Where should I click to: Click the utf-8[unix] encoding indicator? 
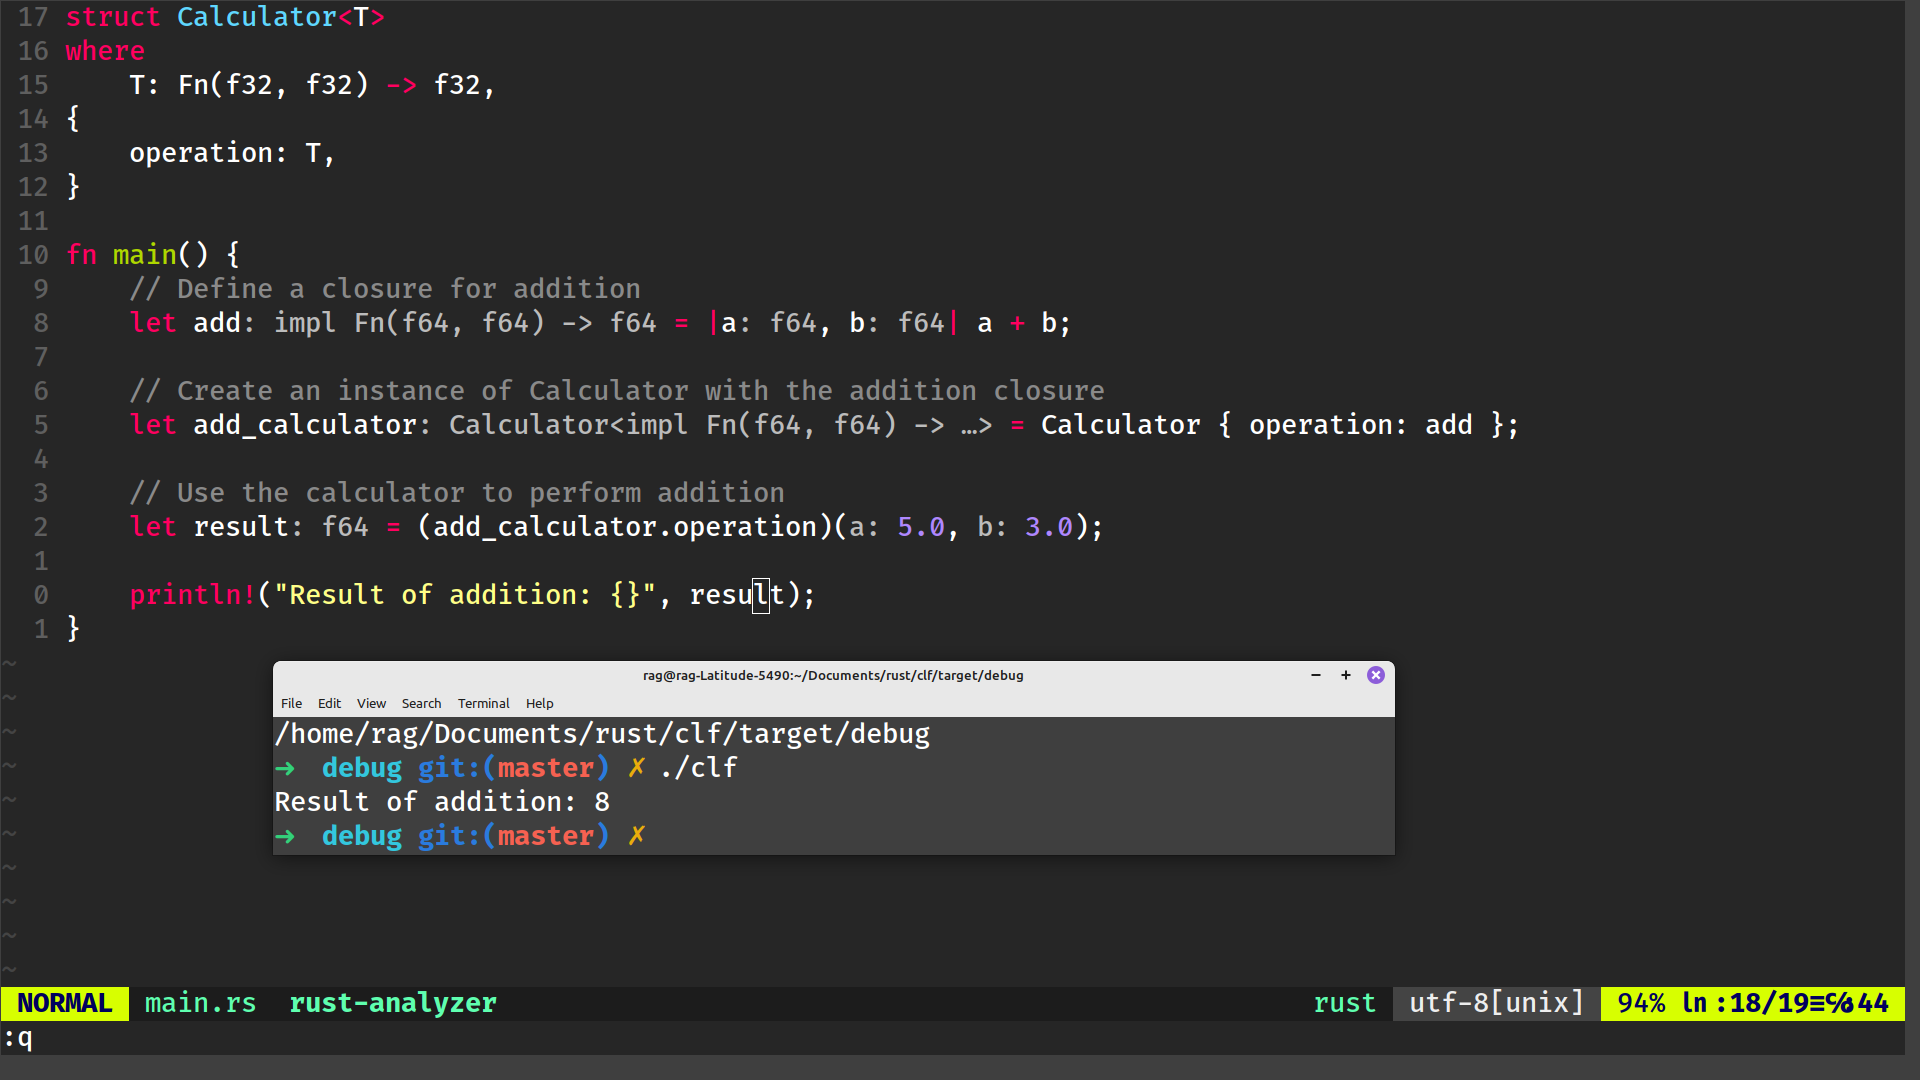tap(1497, 1003)
